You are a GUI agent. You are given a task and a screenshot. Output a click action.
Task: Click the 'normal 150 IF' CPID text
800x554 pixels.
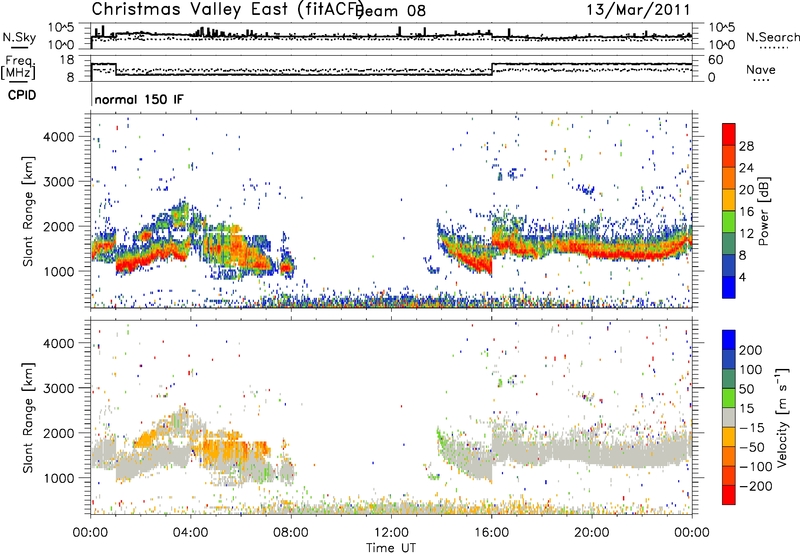coord(139,99)
